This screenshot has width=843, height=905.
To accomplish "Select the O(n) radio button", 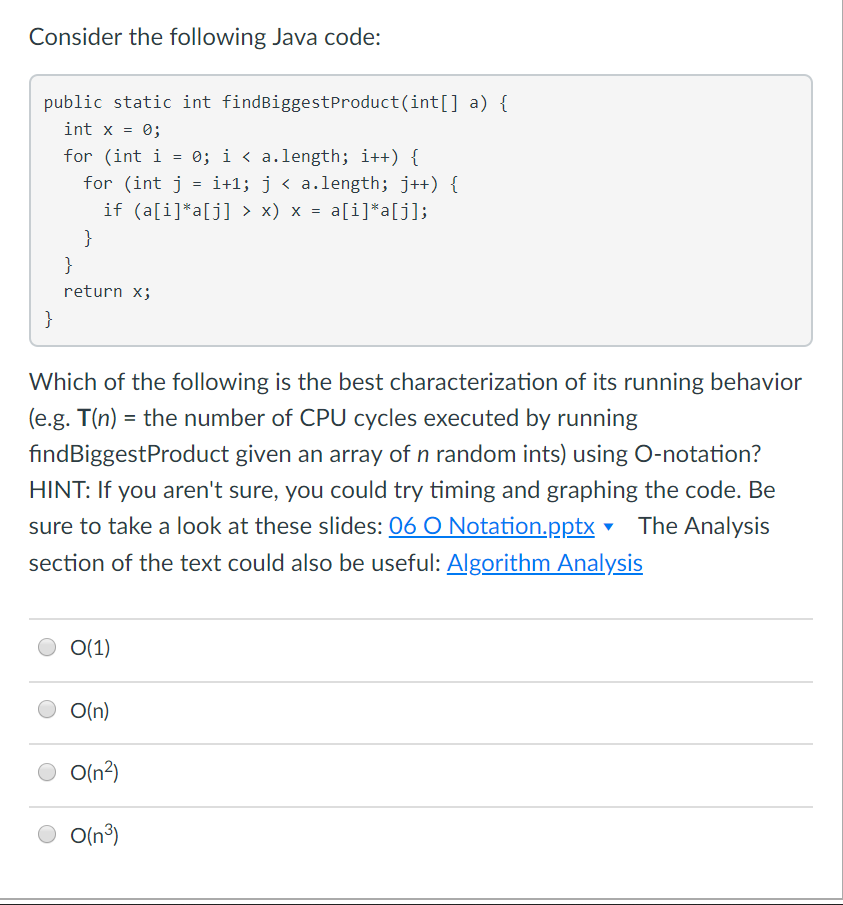I will (46, 709).
